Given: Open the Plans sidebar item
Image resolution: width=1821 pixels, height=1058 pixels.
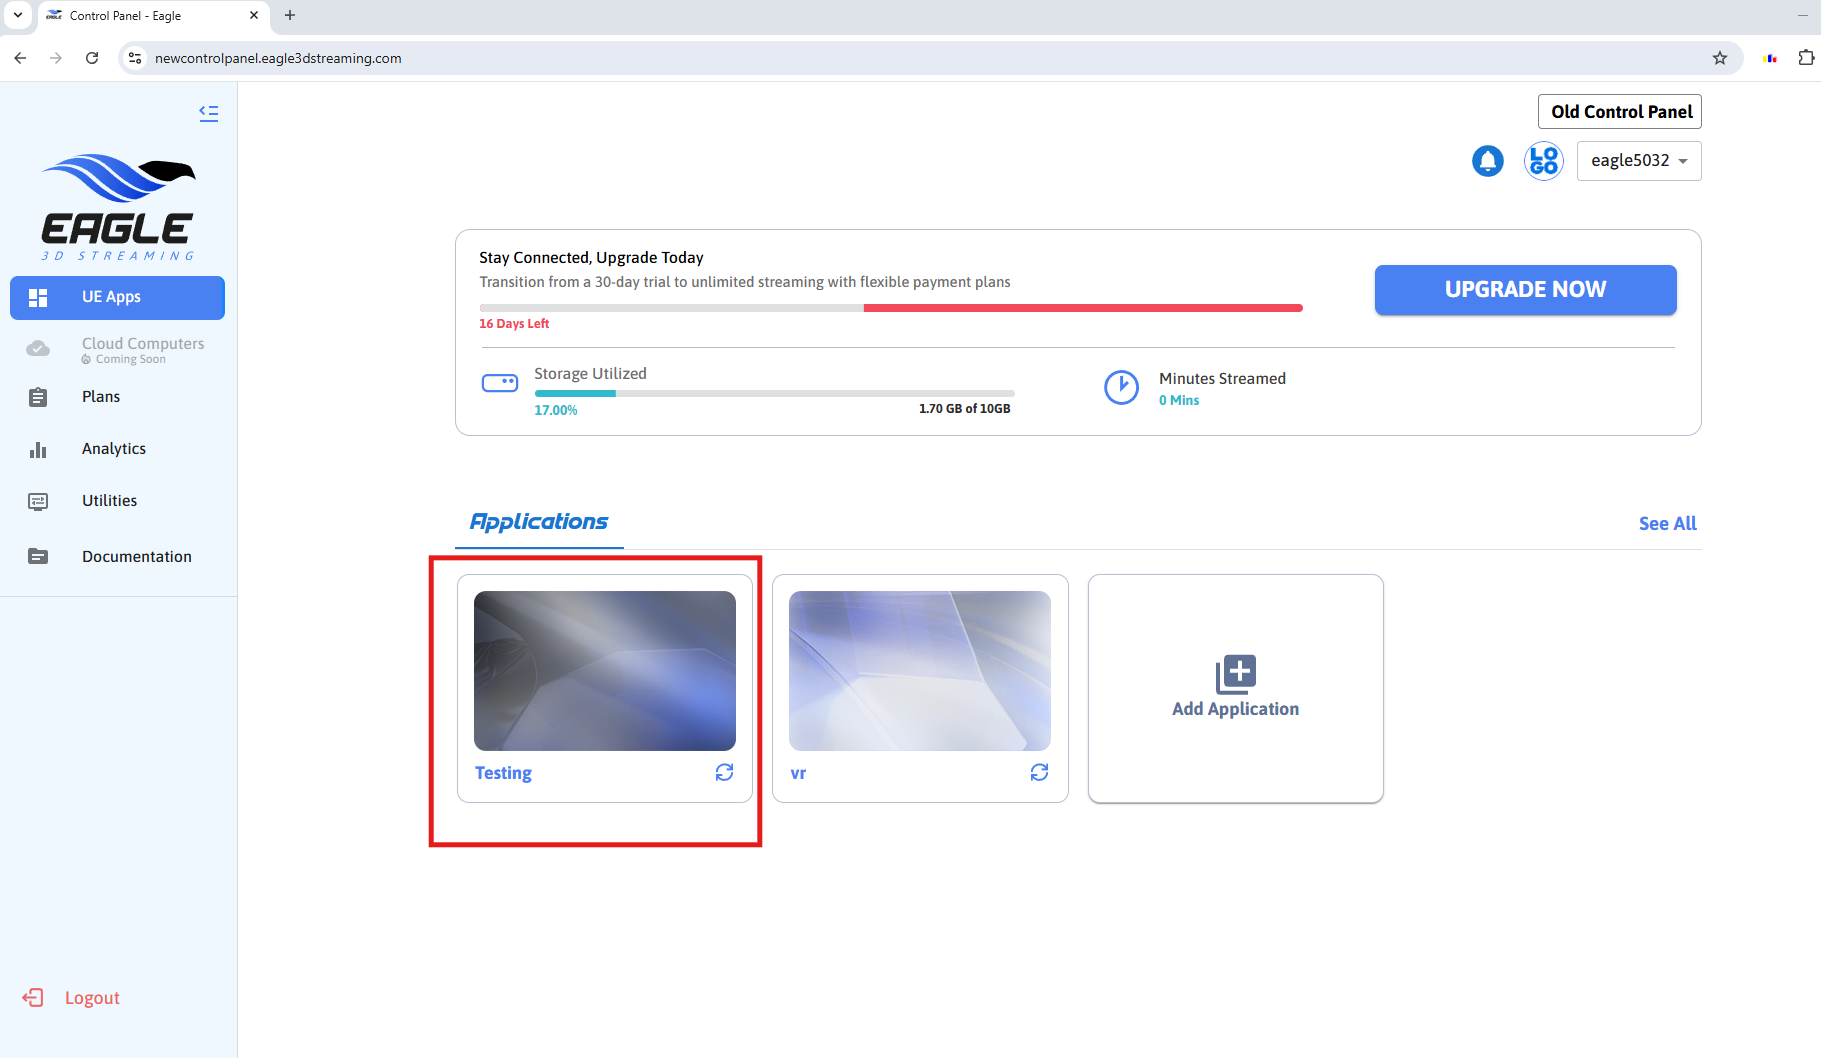Looking at the screenshot, I should click(x=101, y=397).
